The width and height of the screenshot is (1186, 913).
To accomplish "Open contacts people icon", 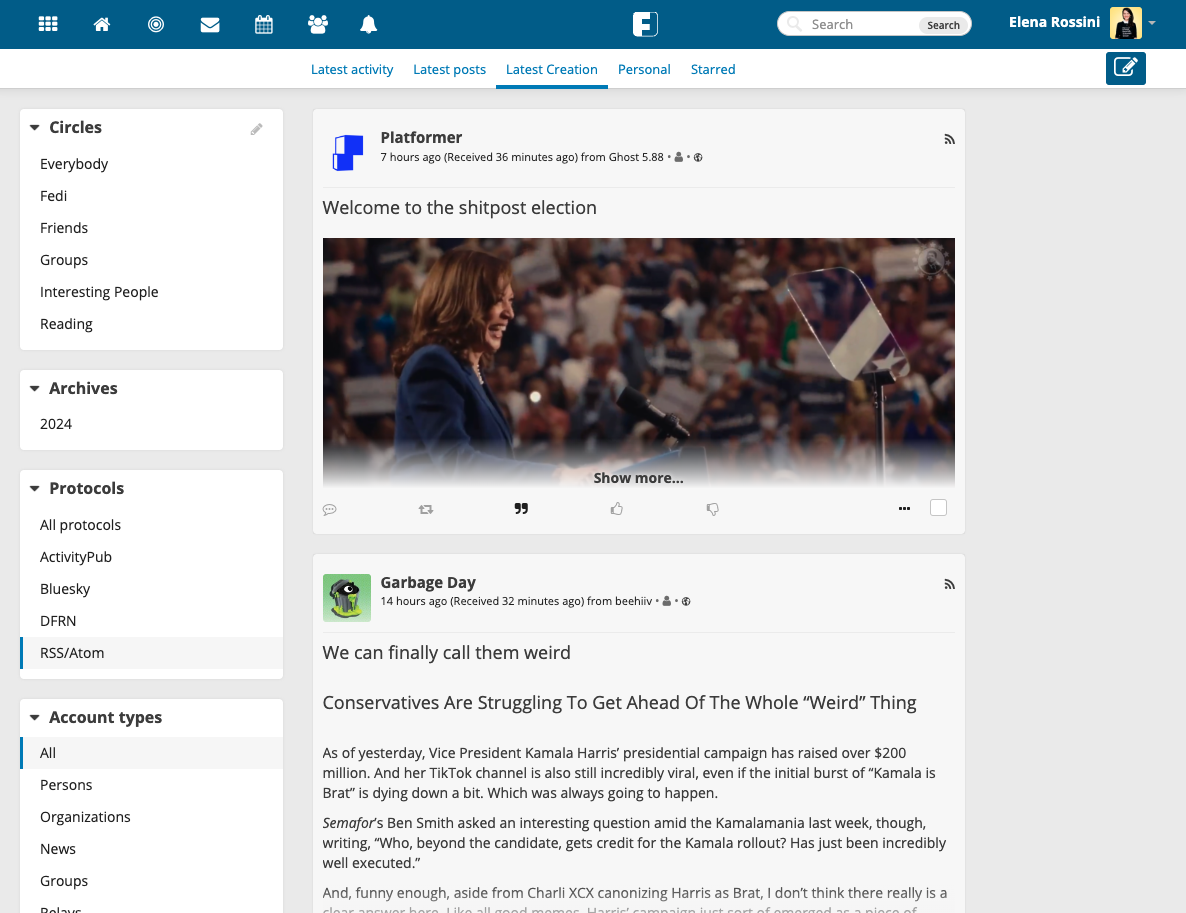I will pos(318,24).
